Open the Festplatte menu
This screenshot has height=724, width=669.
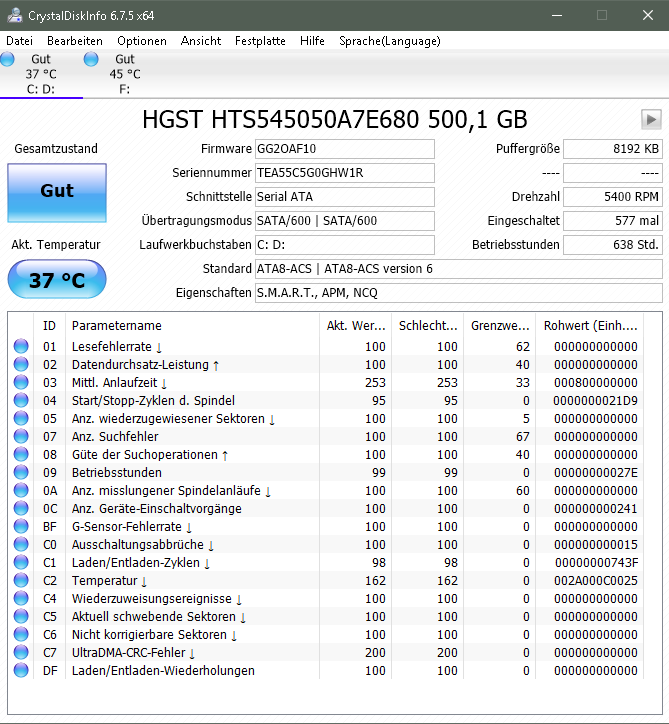click(x=260, y=41)
